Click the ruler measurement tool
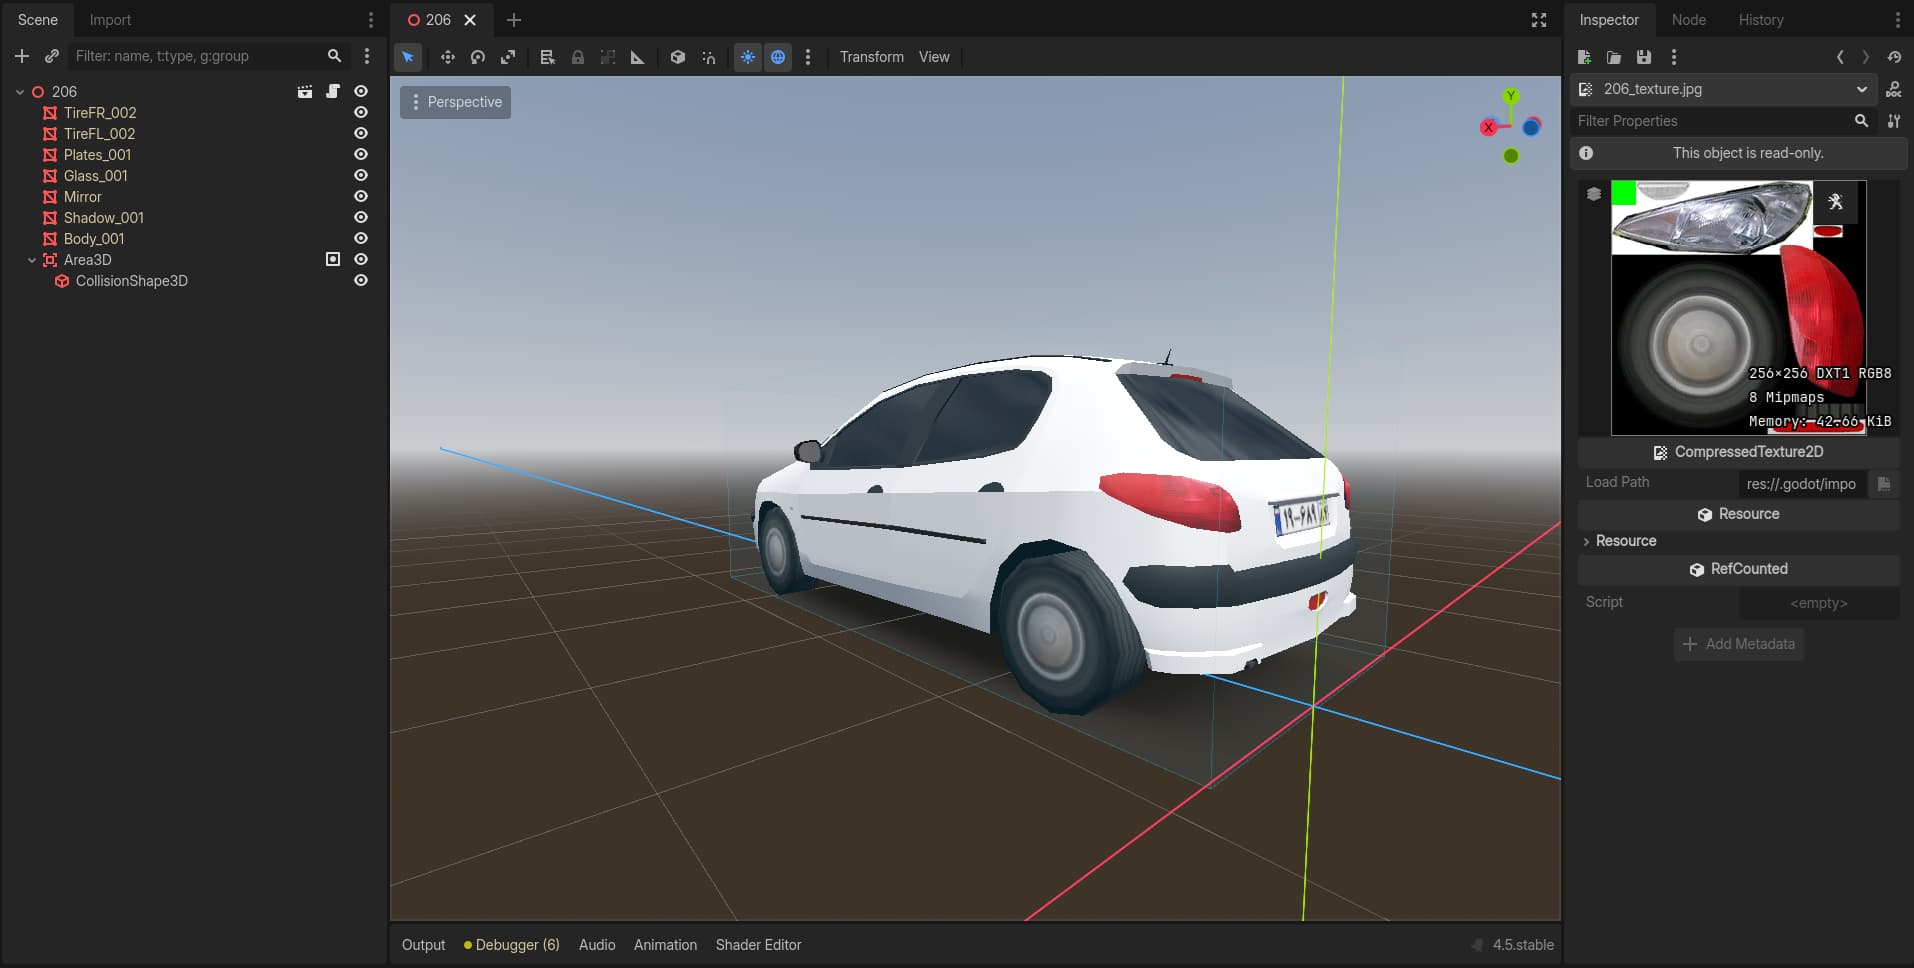 click(637, 57)
